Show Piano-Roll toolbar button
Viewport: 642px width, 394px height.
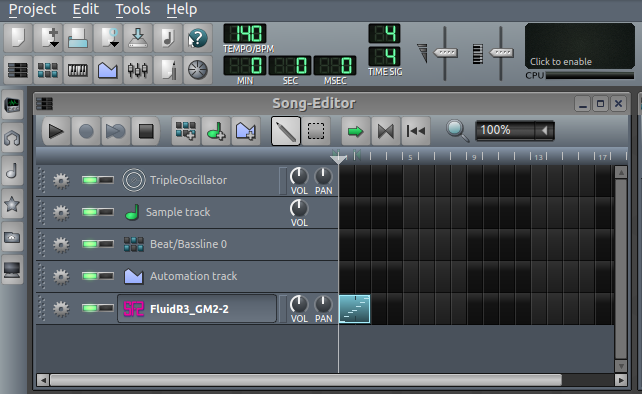78,70
